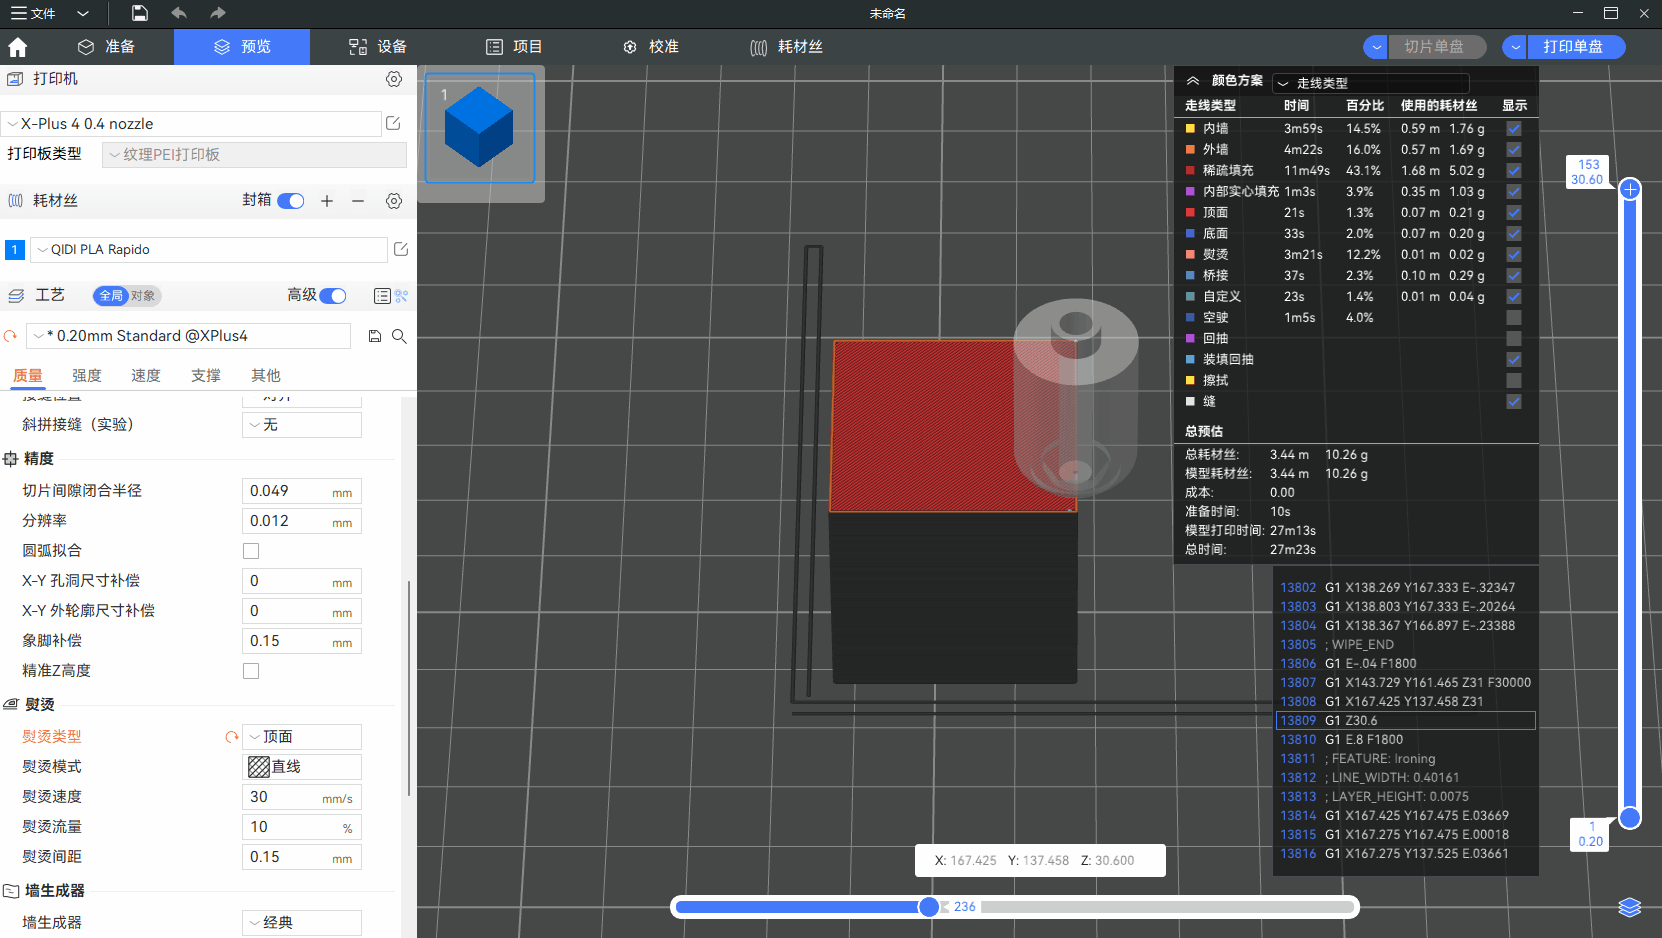Click the home icon in top bar
Viewport: 1662px width, 938px height.
pyautogui.click(x=17, y=47)
